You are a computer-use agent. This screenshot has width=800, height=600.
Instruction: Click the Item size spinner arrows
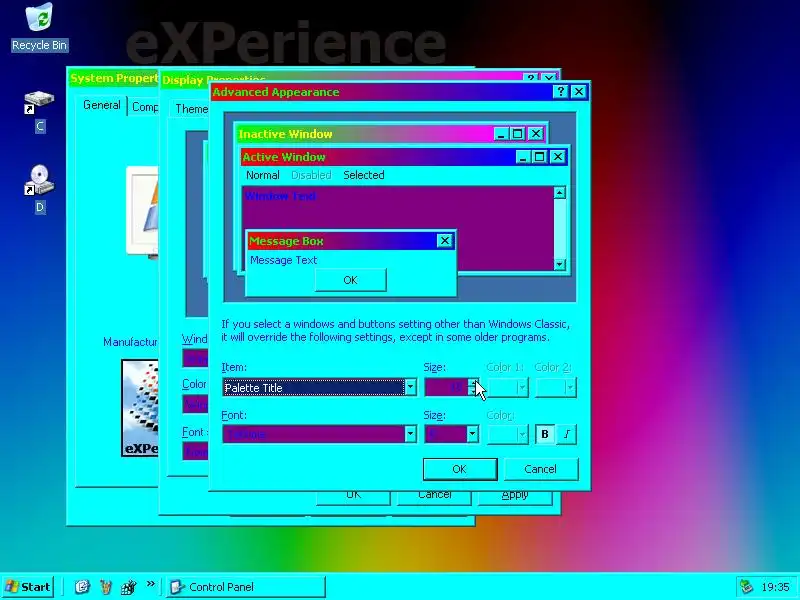(x=473, y=388)
